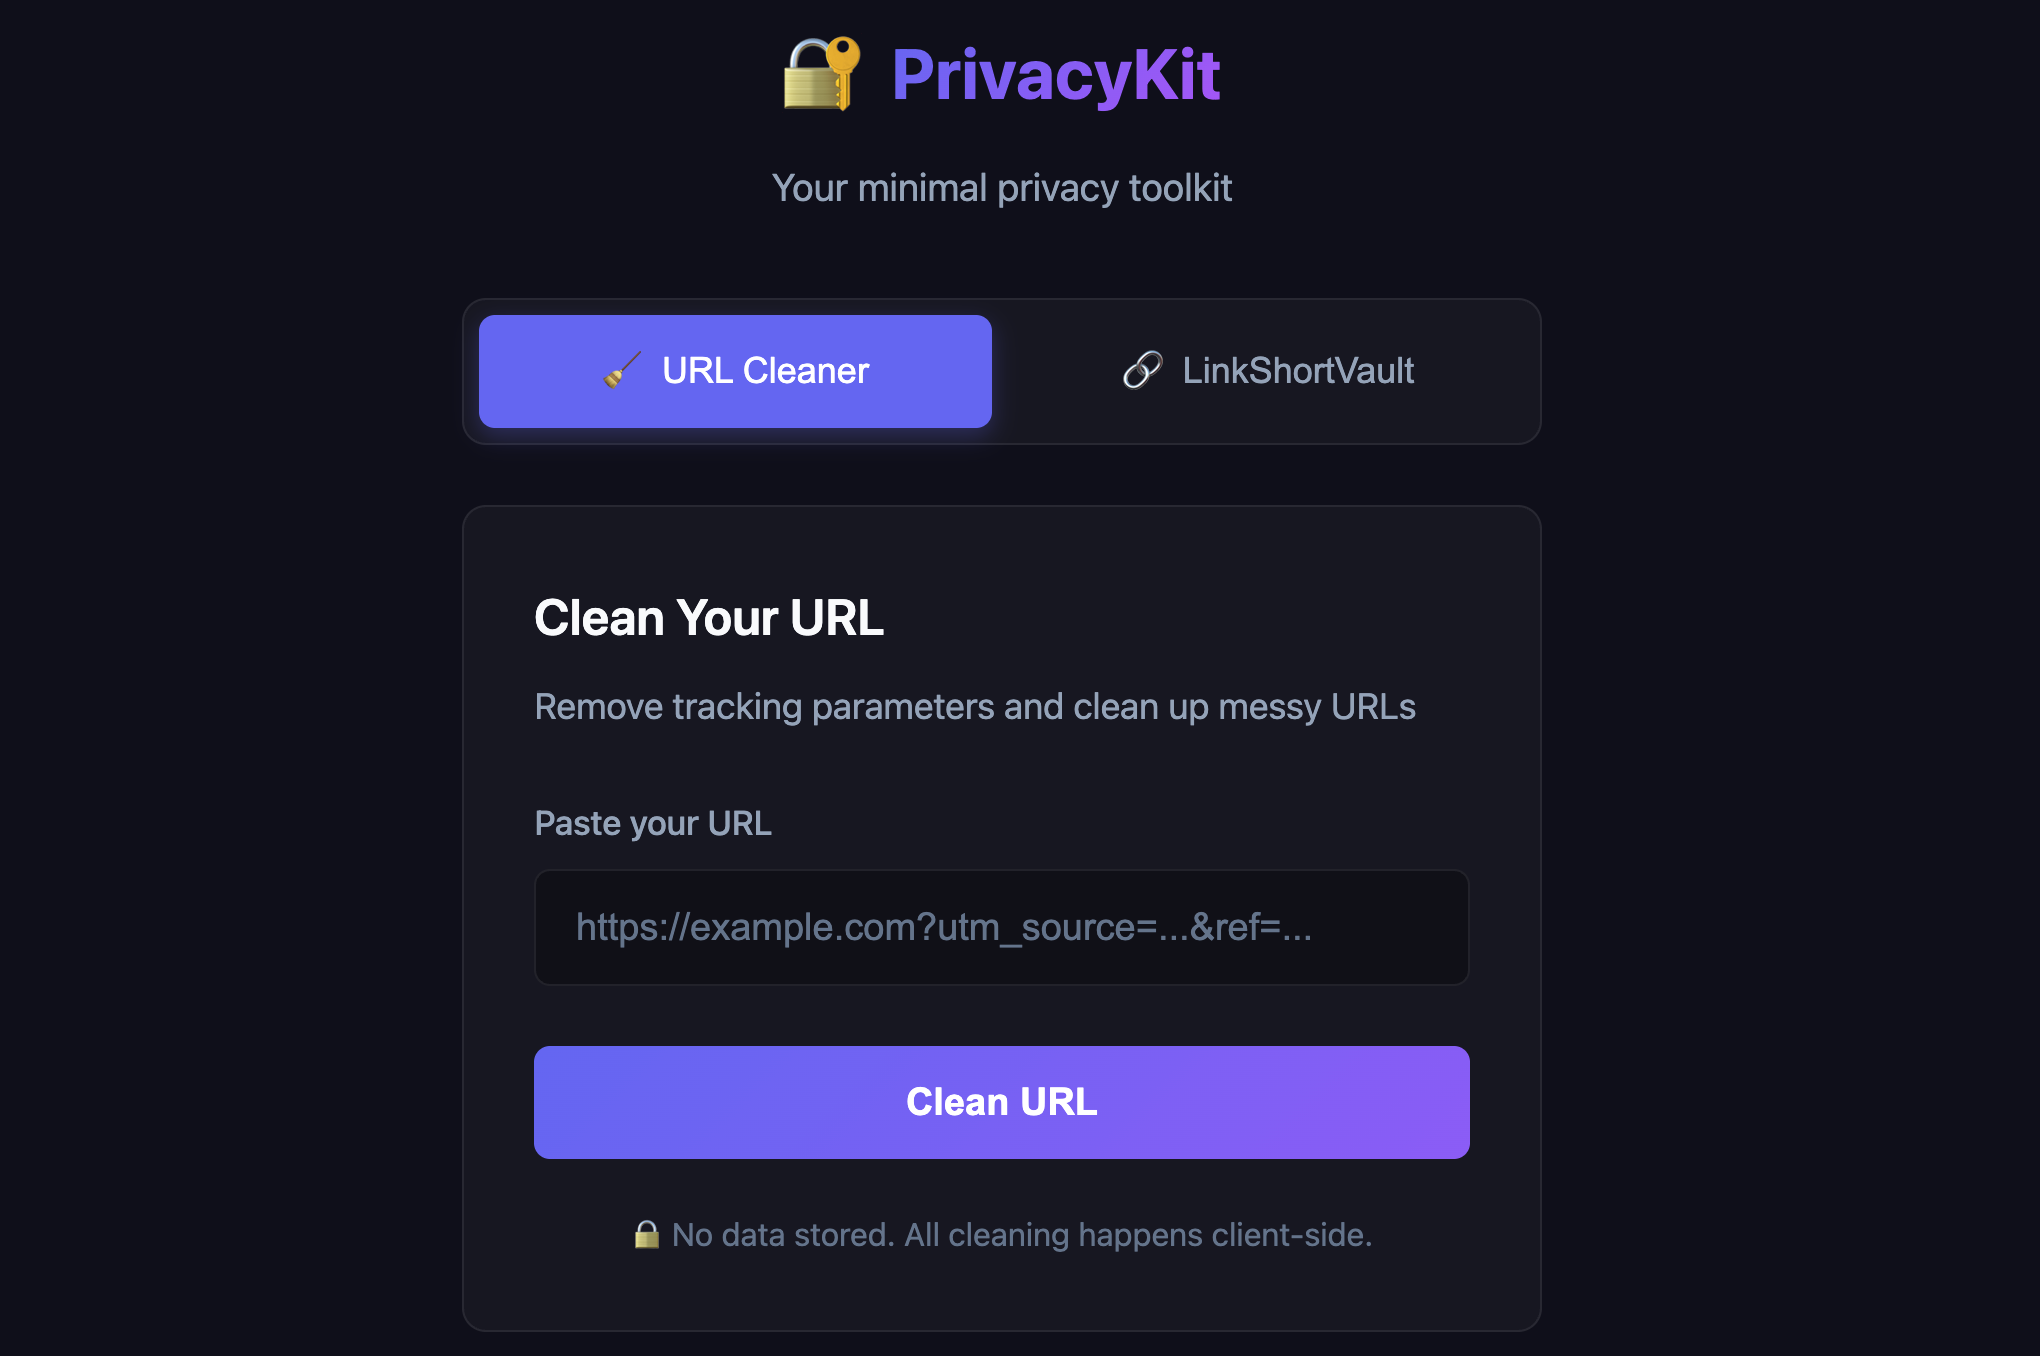Open the LinkShortVault tab
This screenshot has width=2040, height=1356.
tap(1267, 371)
